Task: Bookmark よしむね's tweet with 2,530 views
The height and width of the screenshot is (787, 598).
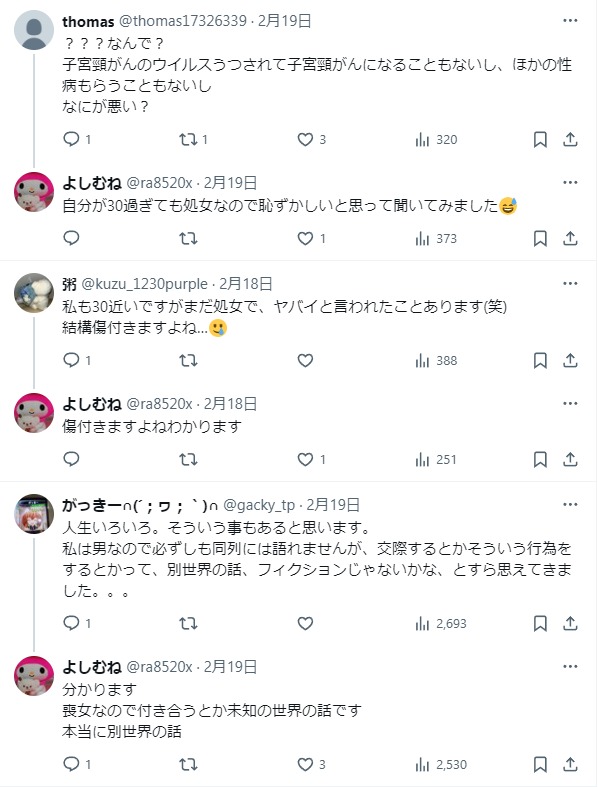Action: click(540, 764)
